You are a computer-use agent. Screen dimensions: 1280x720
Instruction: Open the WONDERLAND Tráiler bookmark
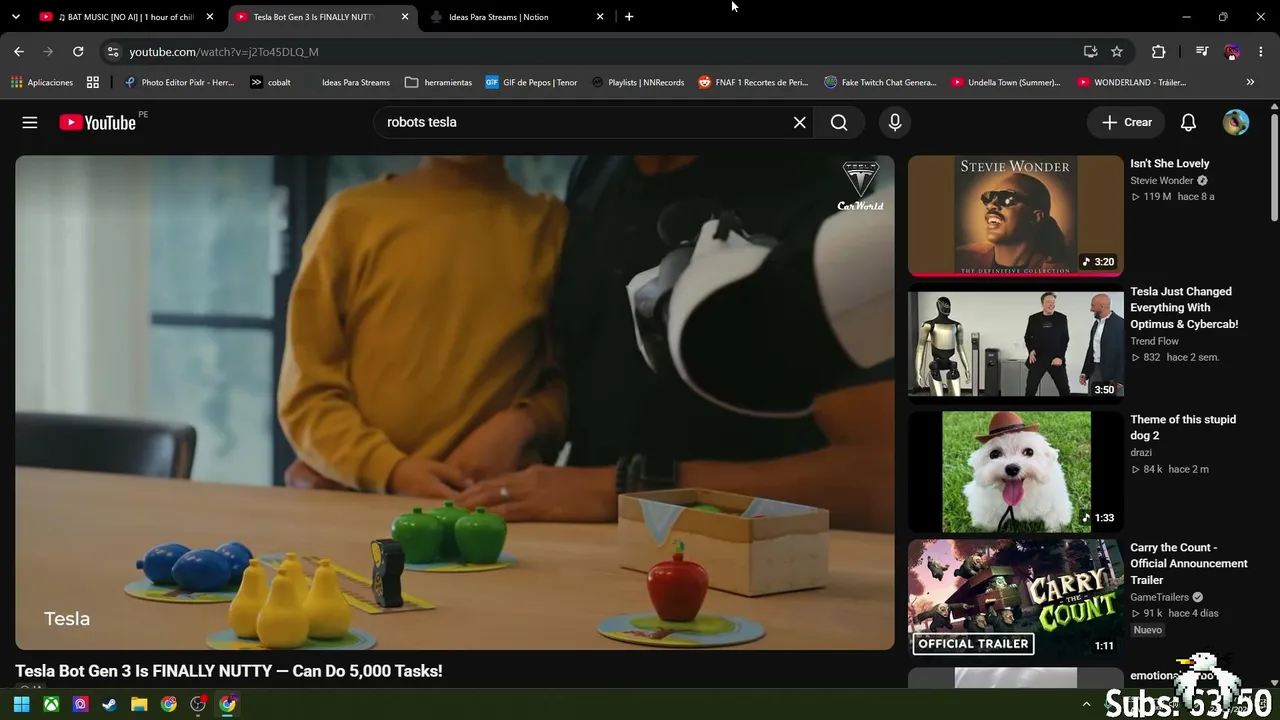pos(1132,82)
